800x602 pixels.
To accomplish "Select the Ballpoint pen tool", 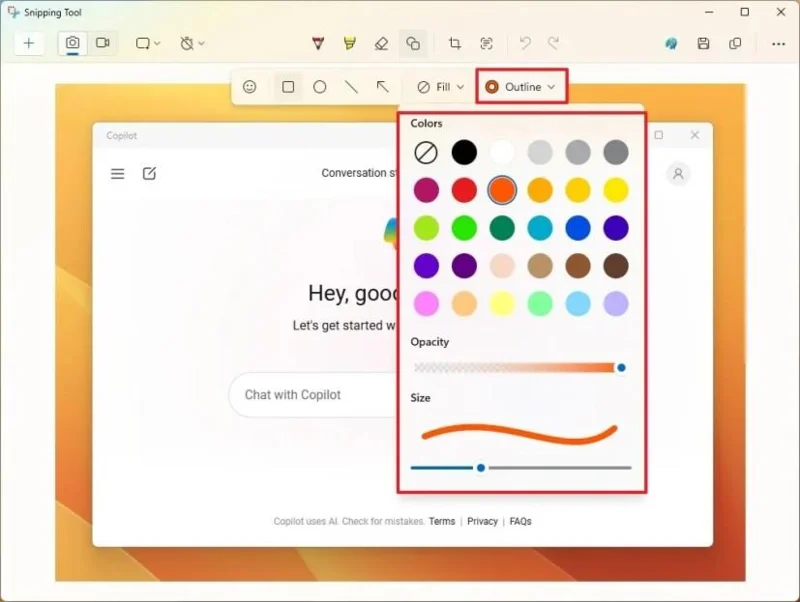I will click(x=318, y=43).
